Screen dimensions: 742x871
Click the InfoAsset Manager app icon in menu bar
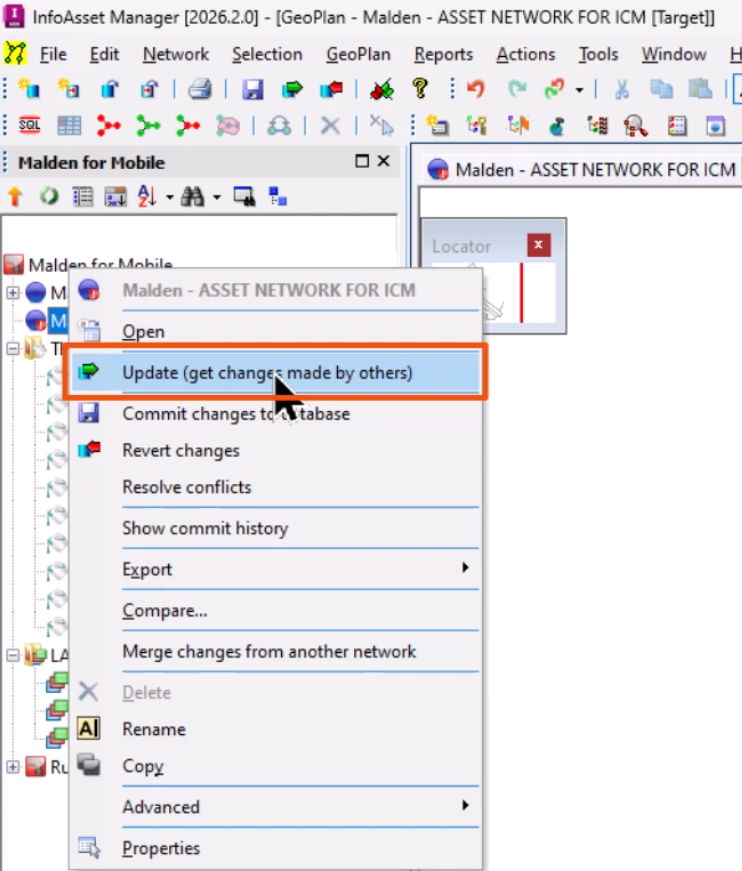pos(15,53)
